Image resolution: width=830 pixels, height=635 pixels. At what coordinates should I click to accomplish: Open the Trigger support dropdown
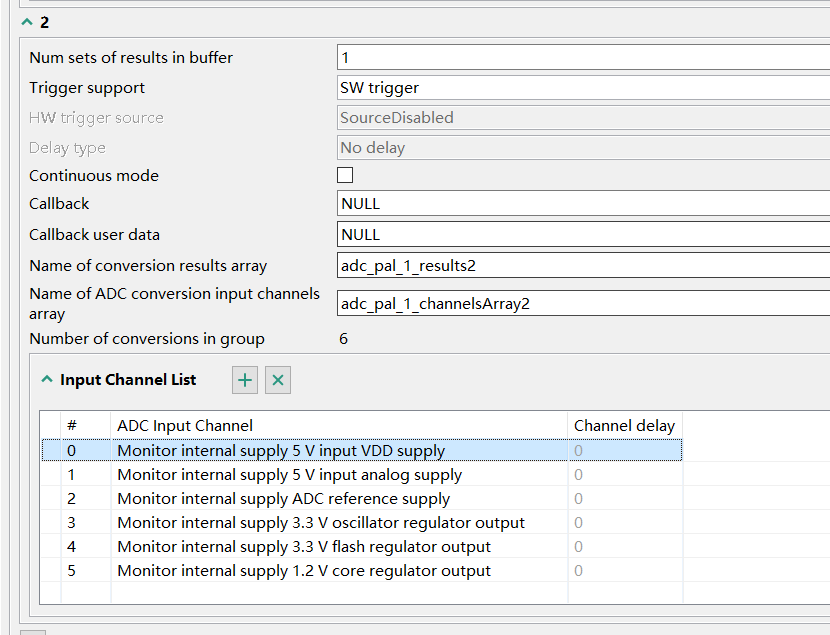(584, 87)
